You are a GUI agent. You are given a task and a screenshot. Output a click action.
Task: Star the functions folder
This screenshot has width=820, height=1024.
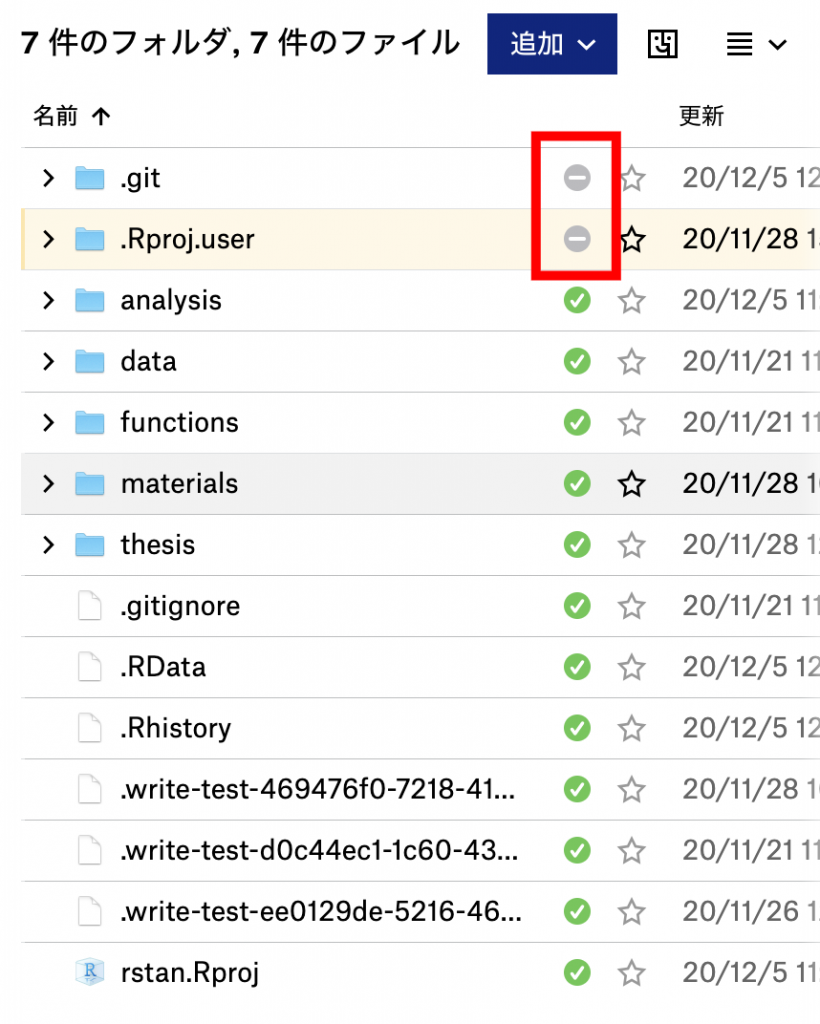pos(631,423)
